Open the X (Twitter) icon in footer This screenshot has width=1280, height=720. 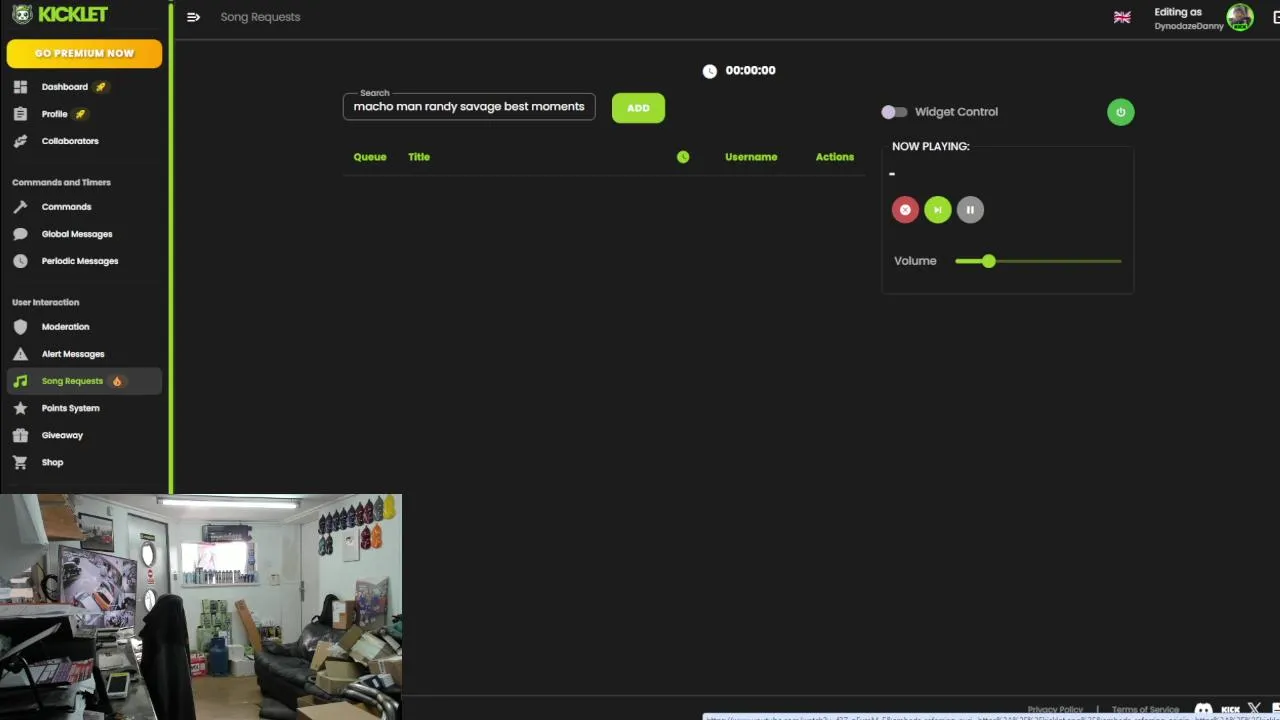pyautogui.click(x=1255, y=709)
